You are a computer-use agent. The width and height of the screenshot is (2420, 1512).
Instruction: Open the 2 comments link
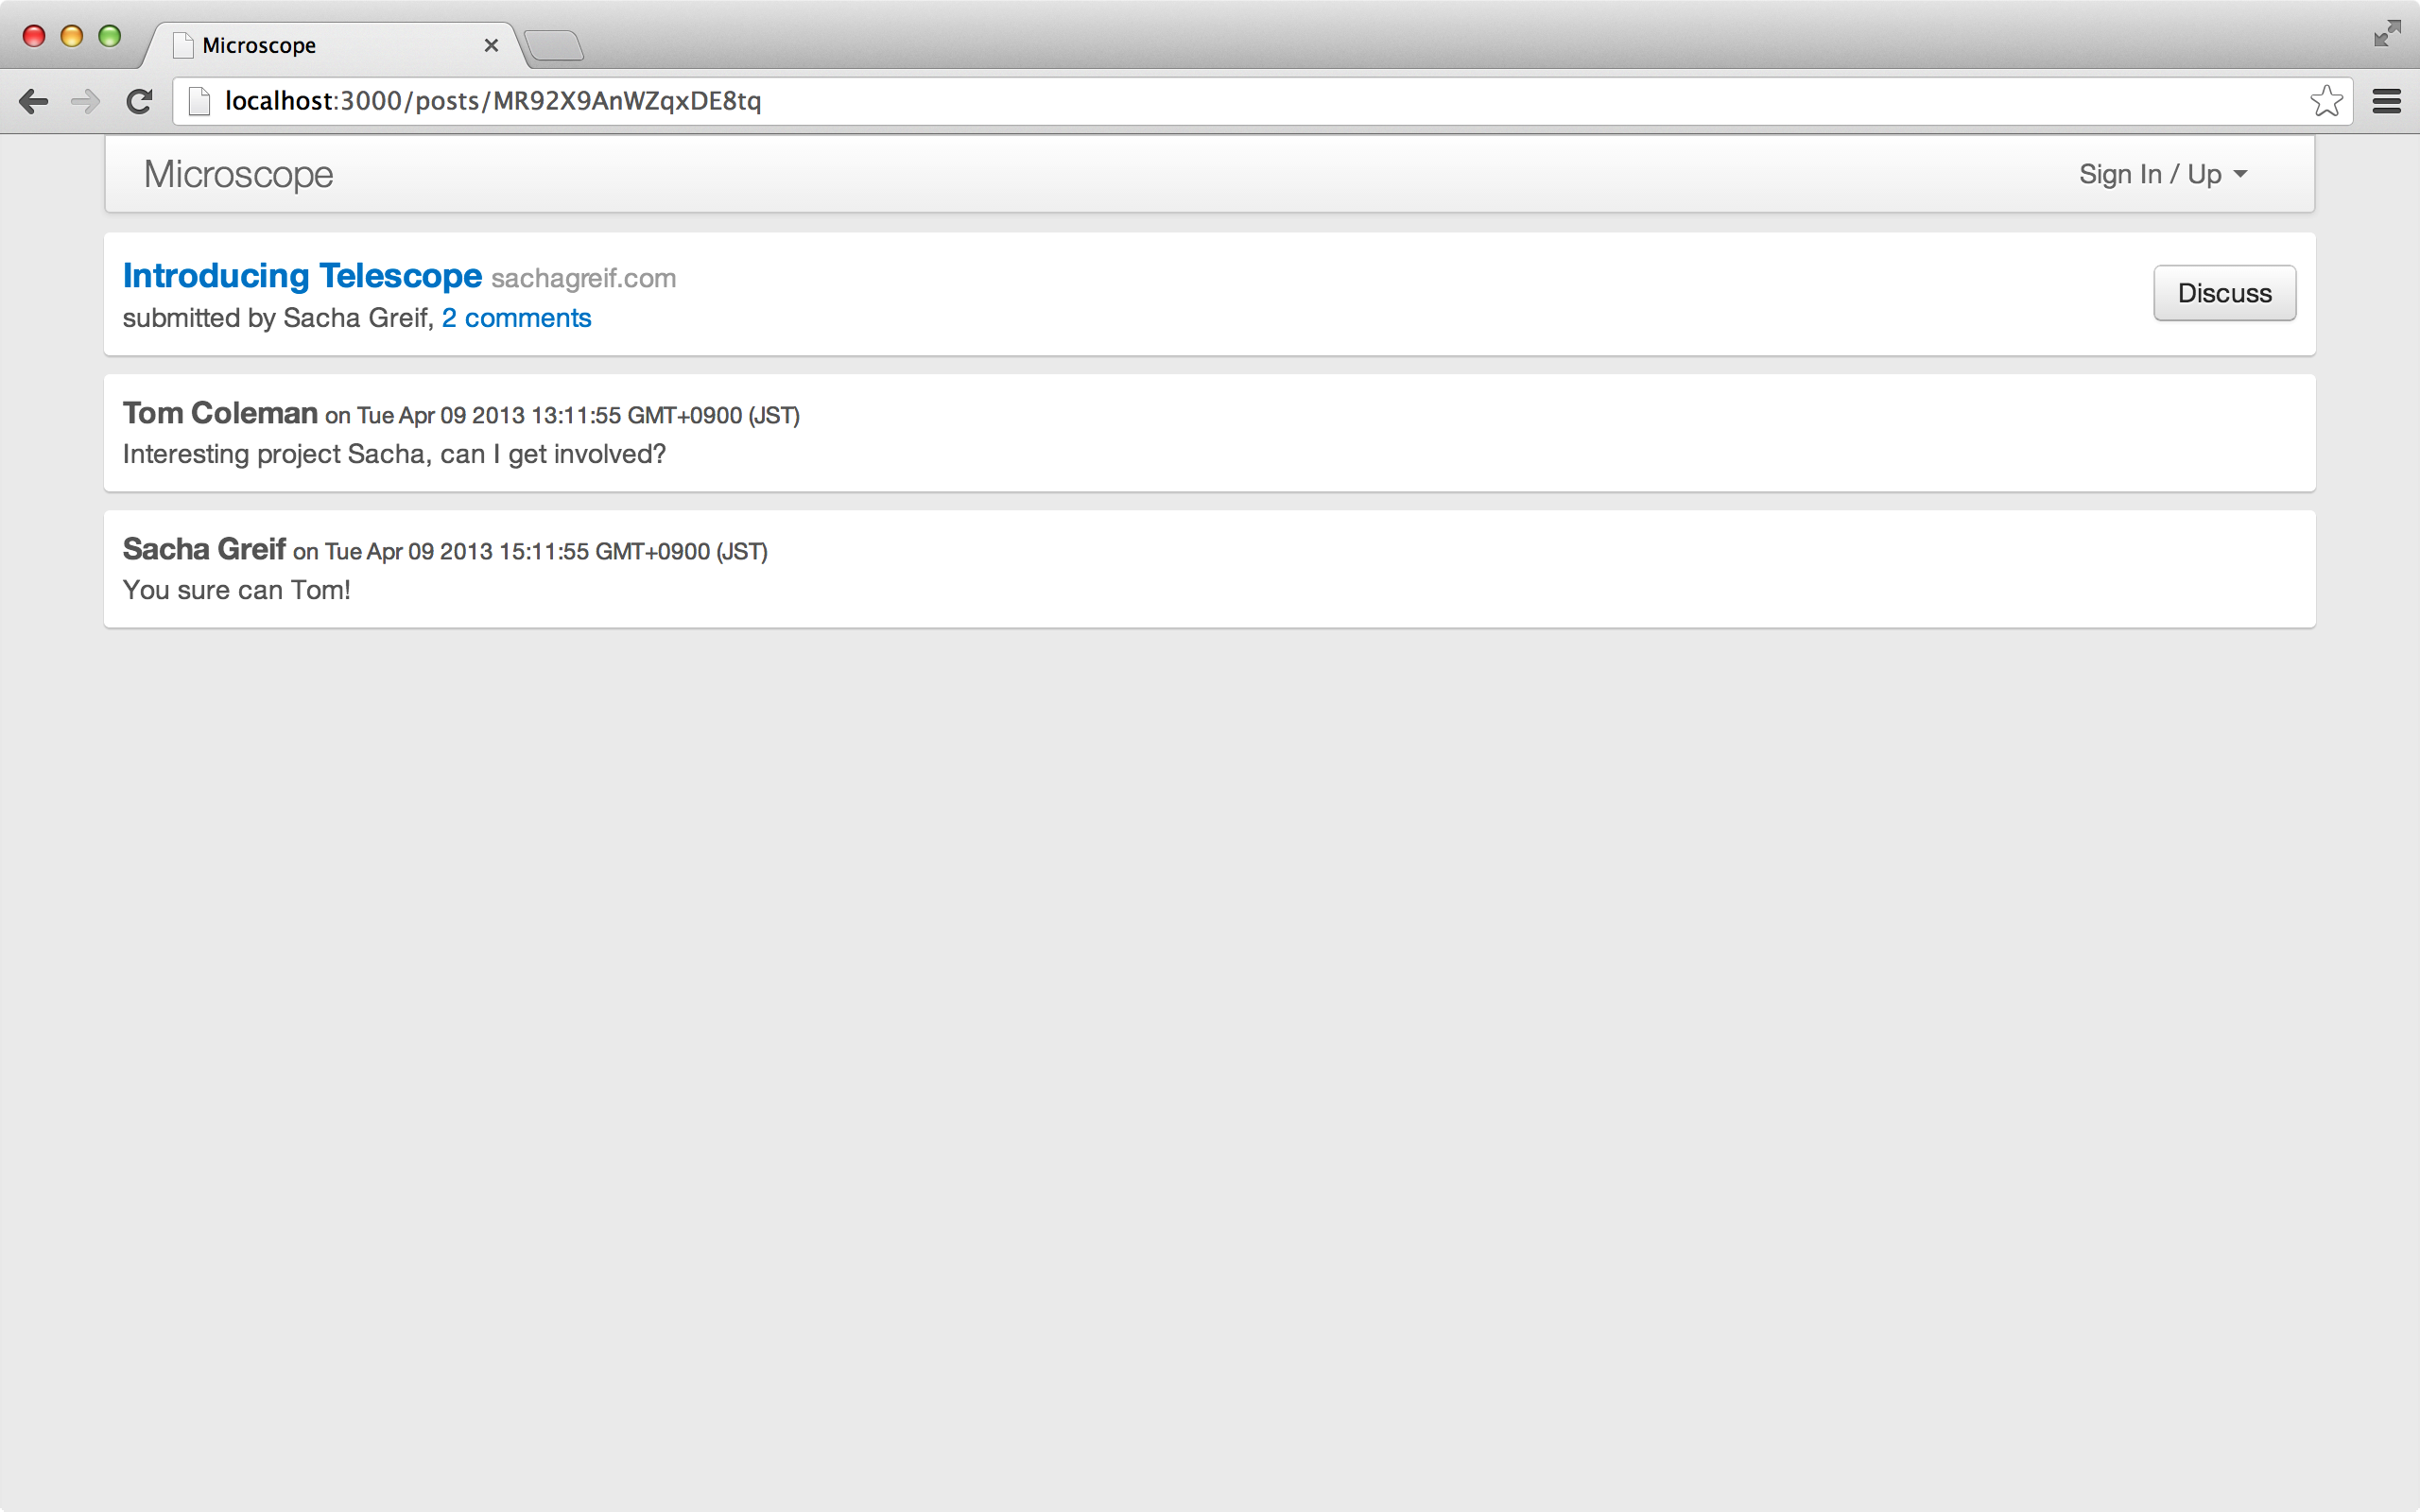coord(516,318)
